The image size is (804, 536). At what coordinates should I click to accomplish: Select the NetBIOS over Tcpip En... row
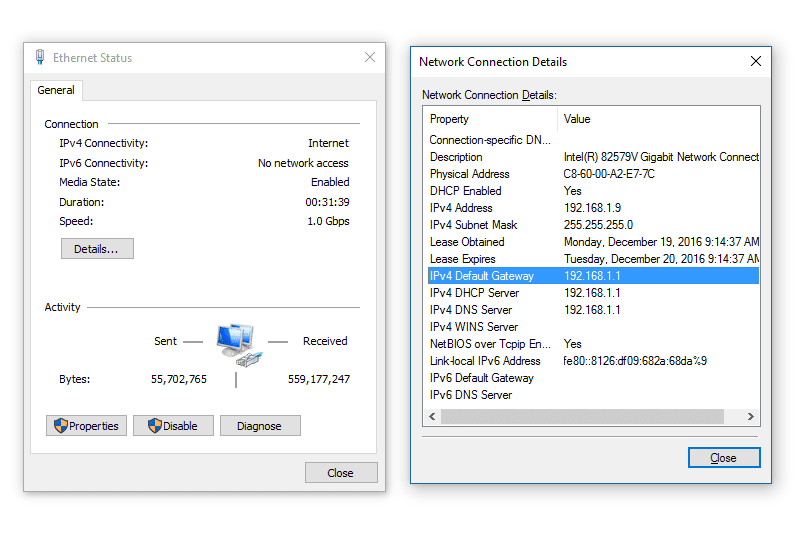[x=593, y=343]
